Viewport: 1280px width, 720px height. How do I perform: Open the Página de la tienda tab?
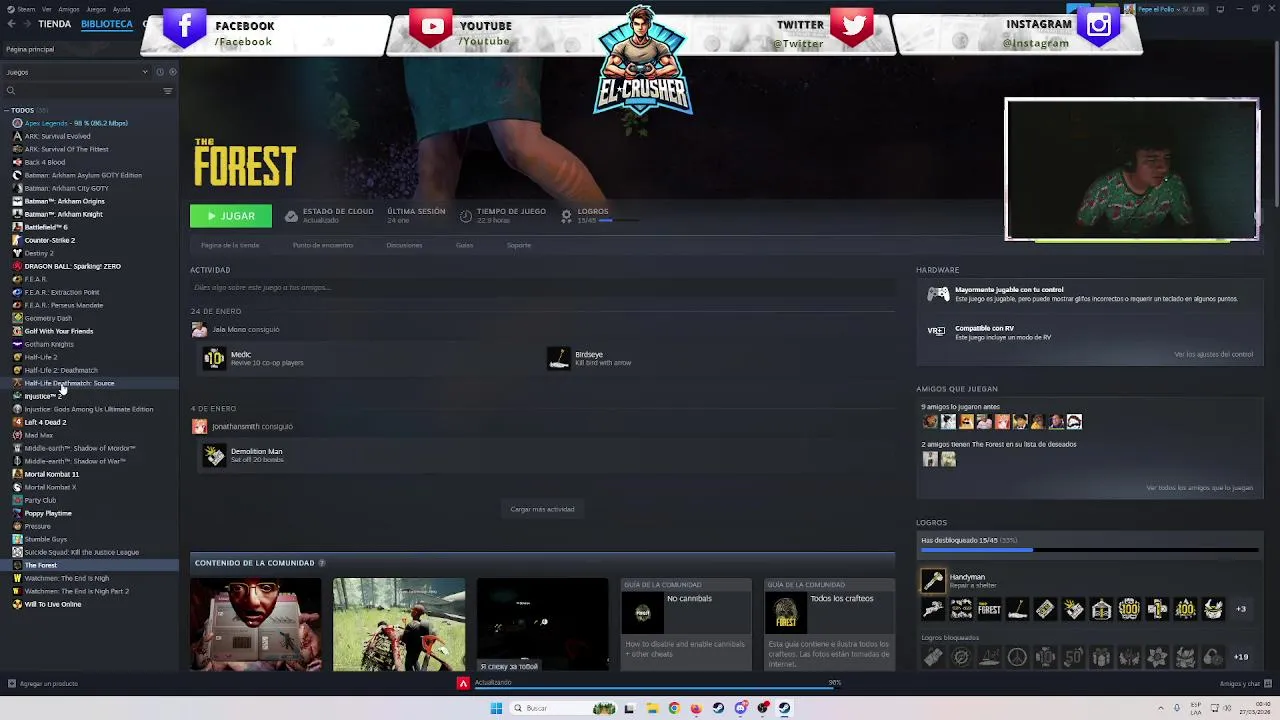click(x=230, y=245)
